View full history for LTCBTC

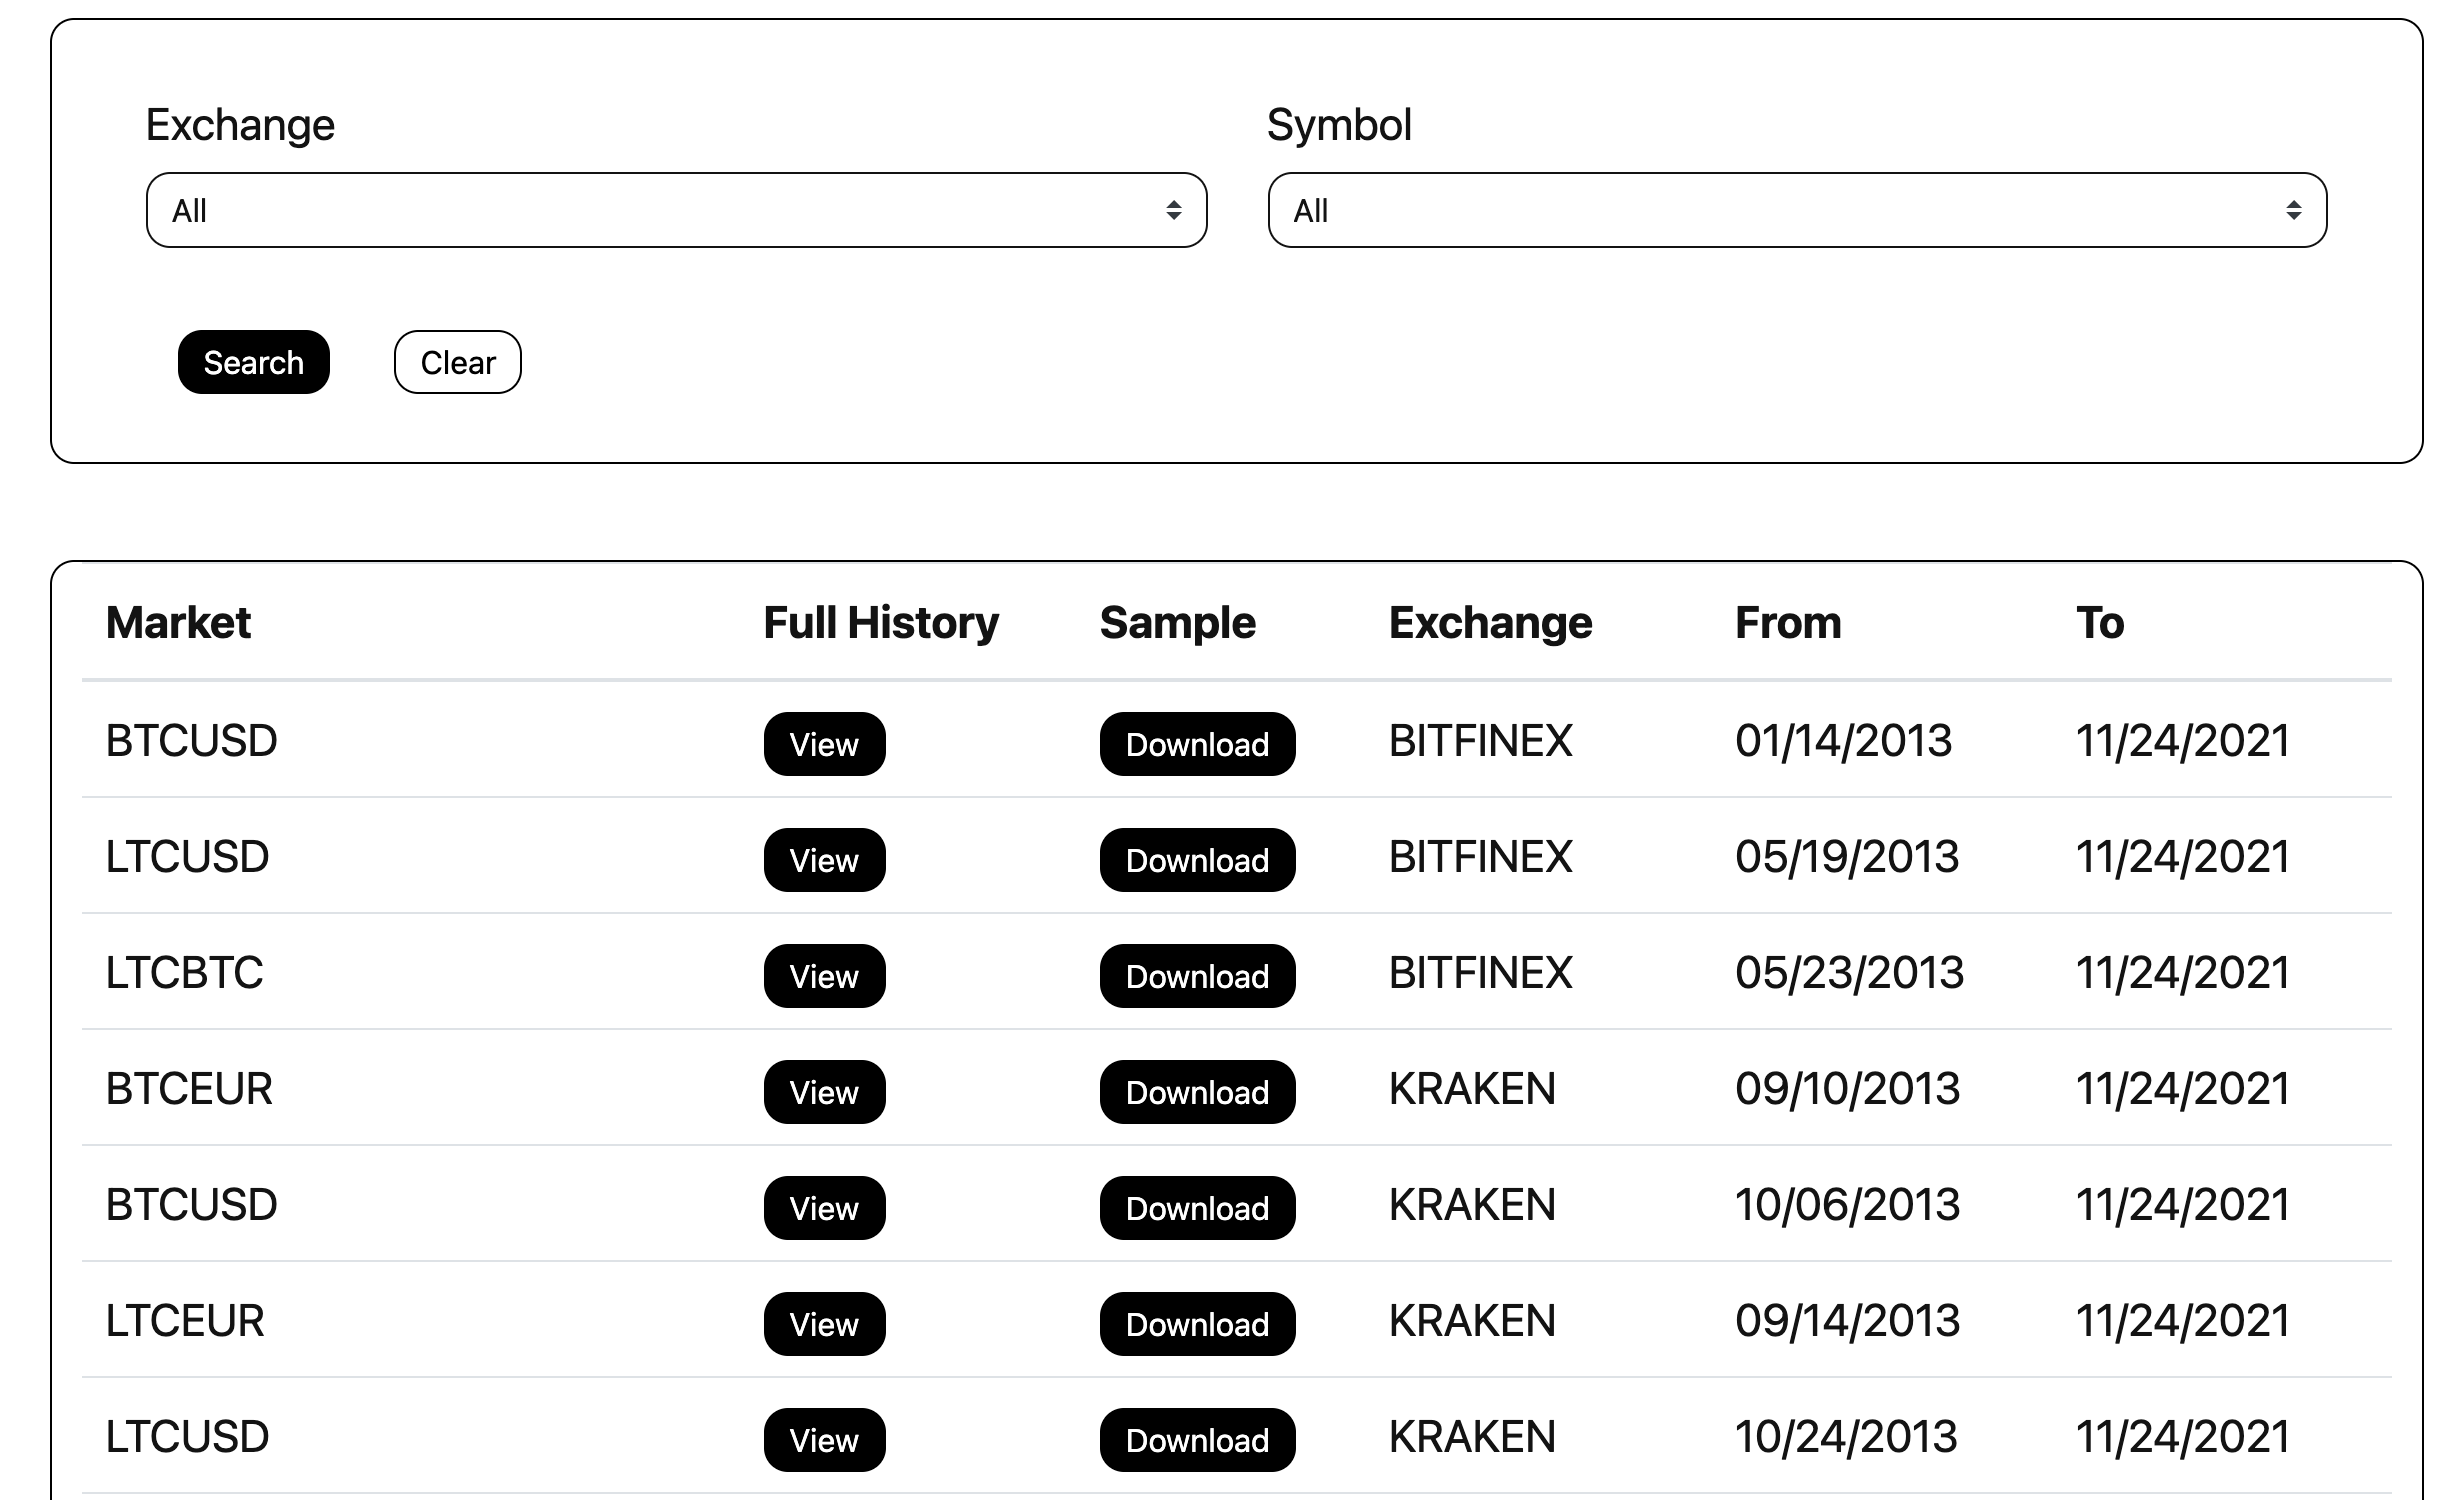tap(824, 976)
